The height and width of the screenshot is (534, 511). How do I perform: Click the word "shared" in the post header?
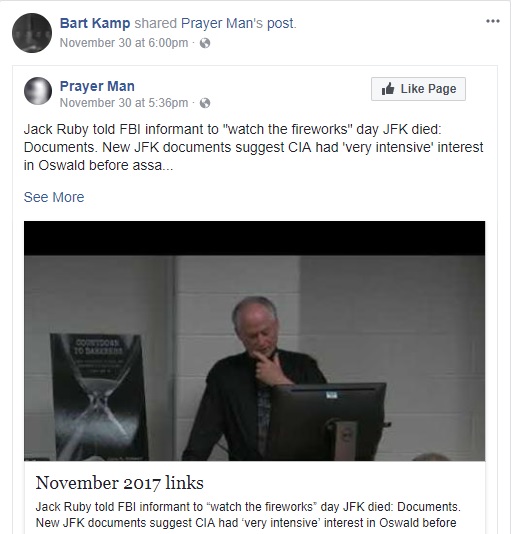156,23
